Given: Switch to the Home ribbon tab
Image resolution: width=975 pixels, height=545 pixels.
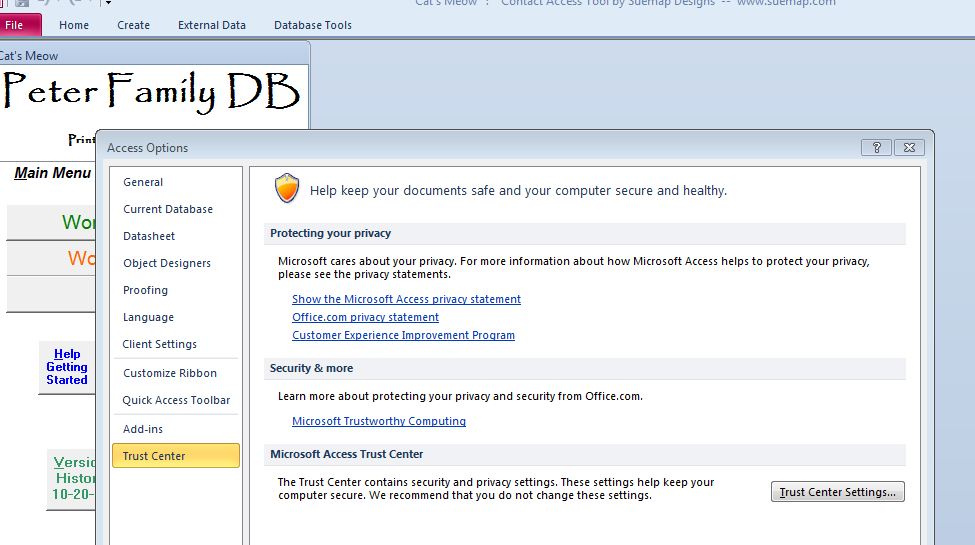Looking at the screenshot, I should point(74,25).
